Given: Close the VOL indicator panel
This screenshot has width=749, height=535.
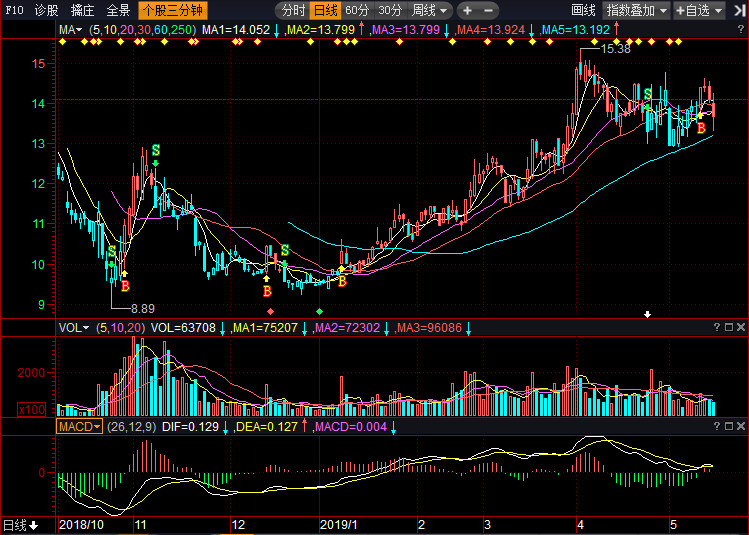Looking at the screenshot, I should click(741, 327).
